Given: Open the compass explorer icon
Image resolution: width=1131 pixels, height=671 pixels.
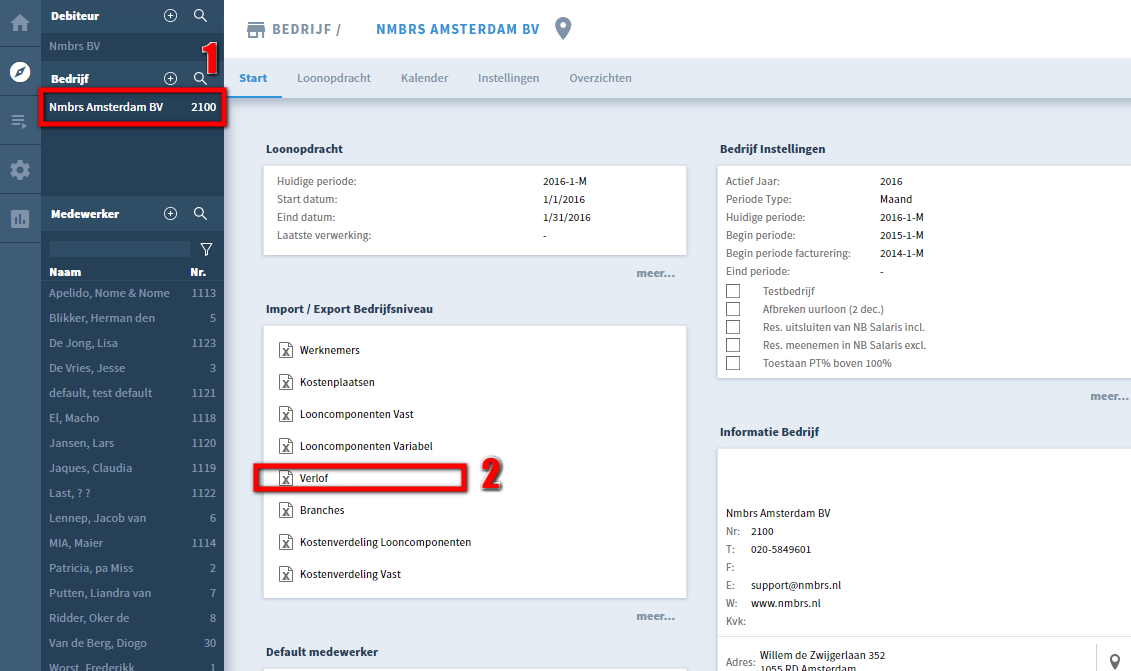Looking at the screenshot, I should pyautogui.click(x=20, y=72).
